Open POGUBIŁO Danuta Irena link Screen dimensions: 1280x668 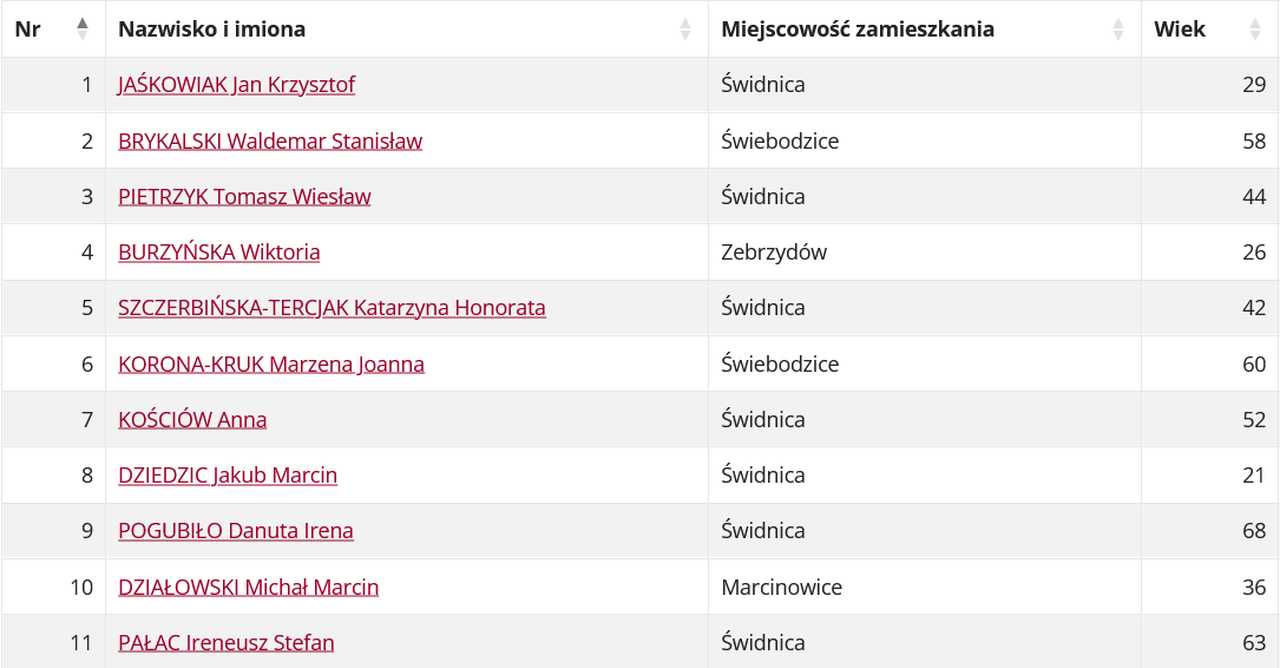235,531
